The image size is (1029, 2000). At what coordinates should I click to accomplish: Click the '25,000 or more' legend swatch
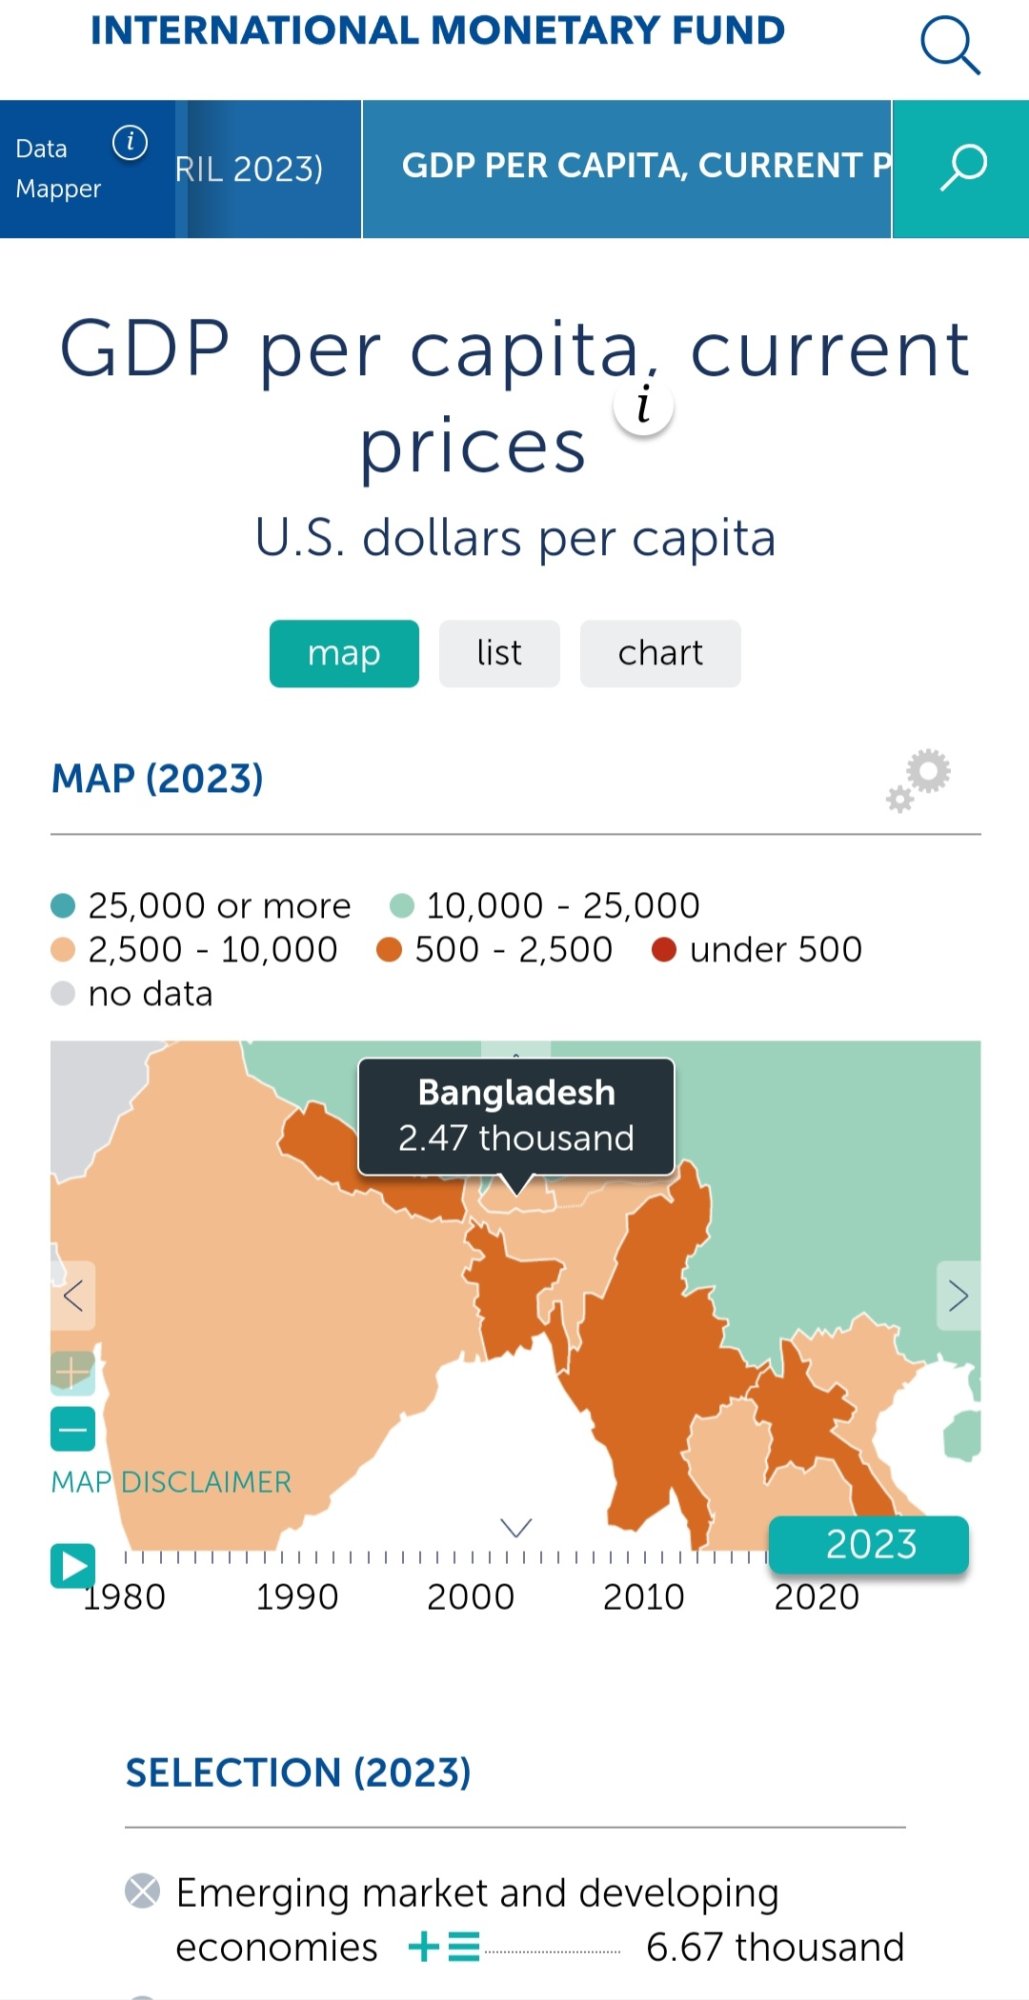coord(63,906)
